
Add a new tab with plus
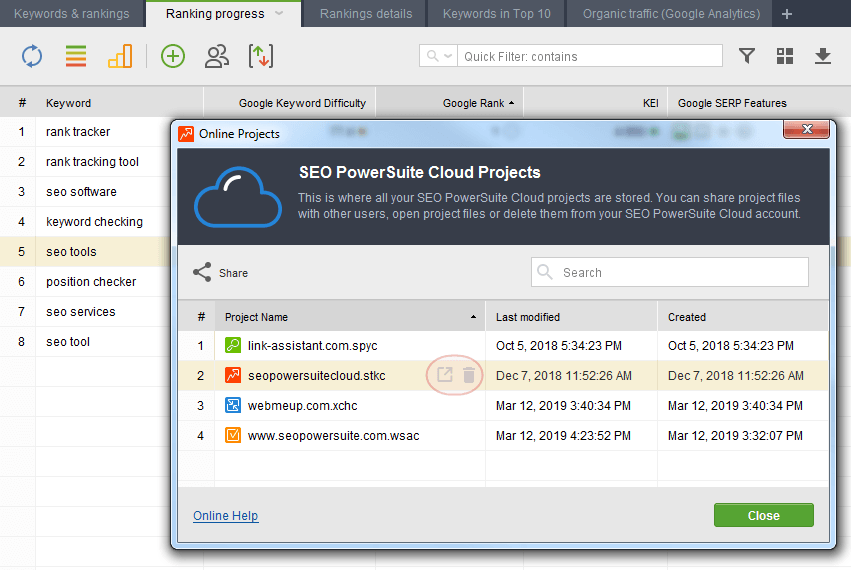(787, 14)
